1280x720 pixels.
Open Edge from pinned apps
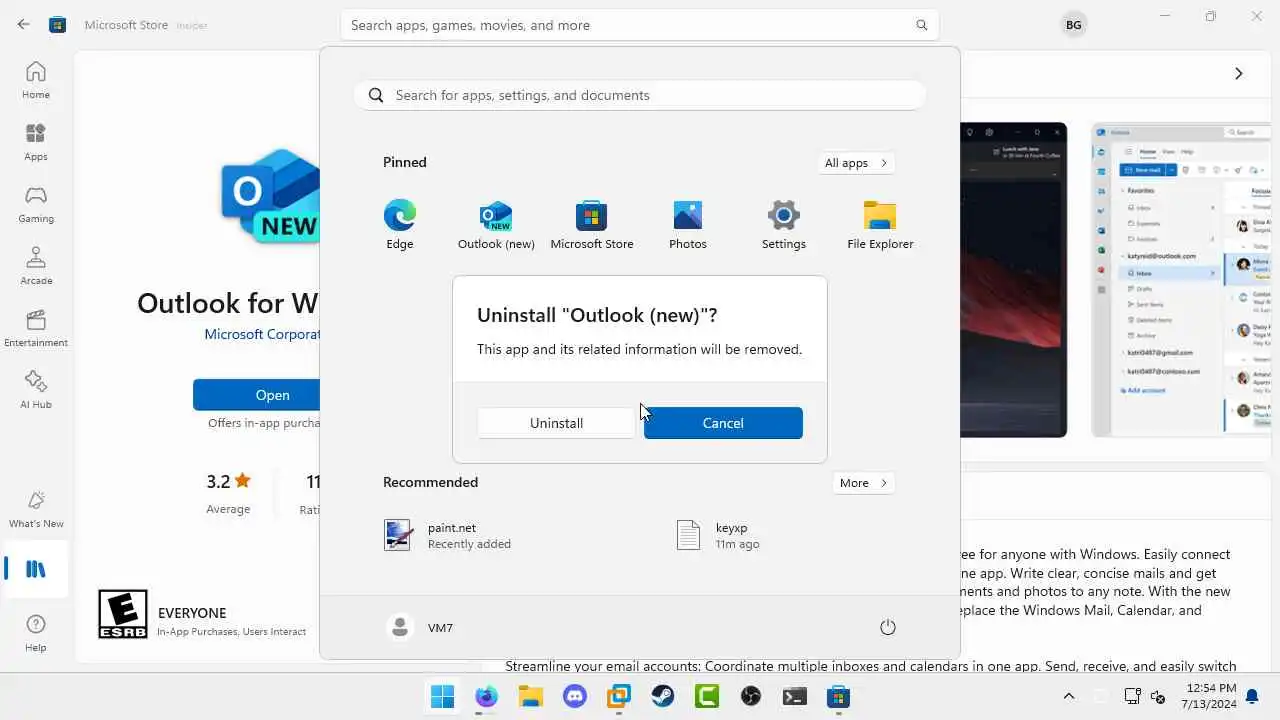coord(400,225)
